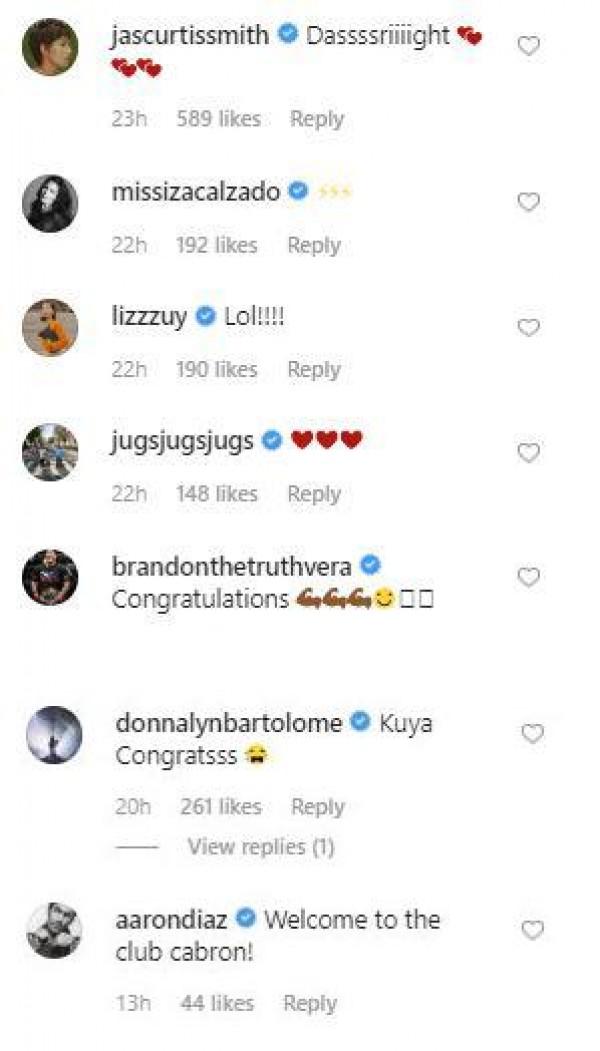
Task: Open lizzzuy's profile picture
Action: click(x=50, y=327)
